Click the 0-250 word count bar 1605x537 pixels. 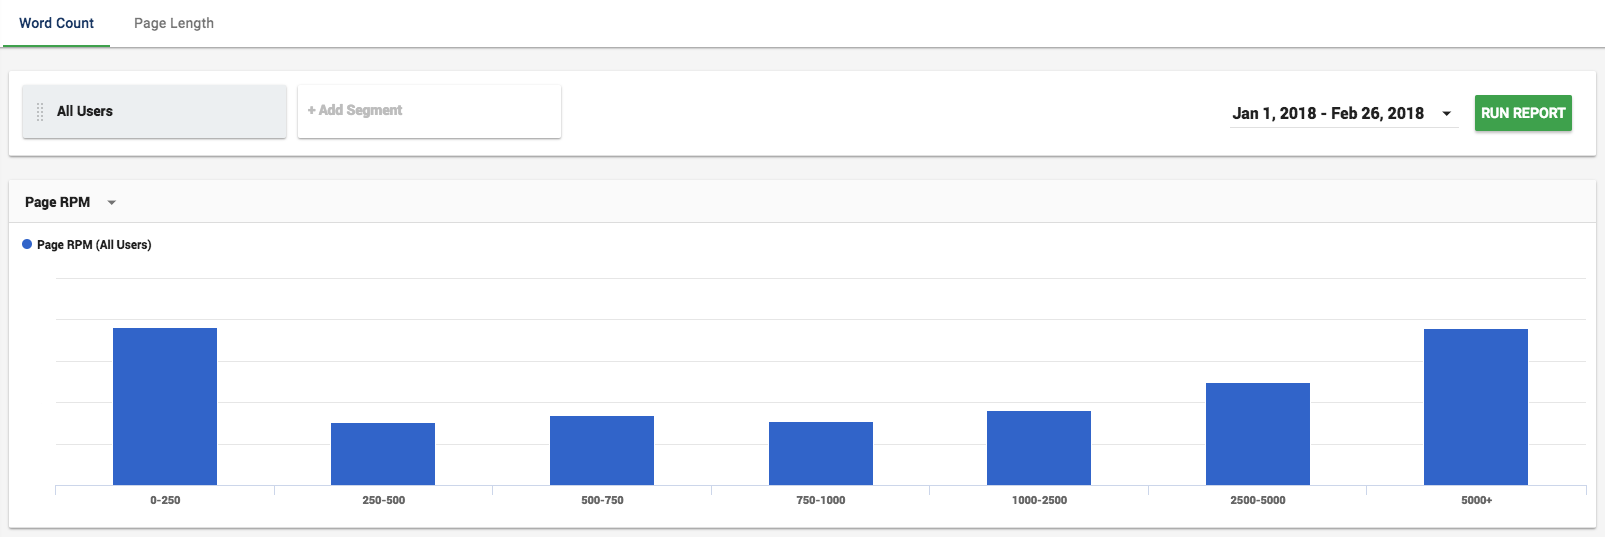coord(165,406)
